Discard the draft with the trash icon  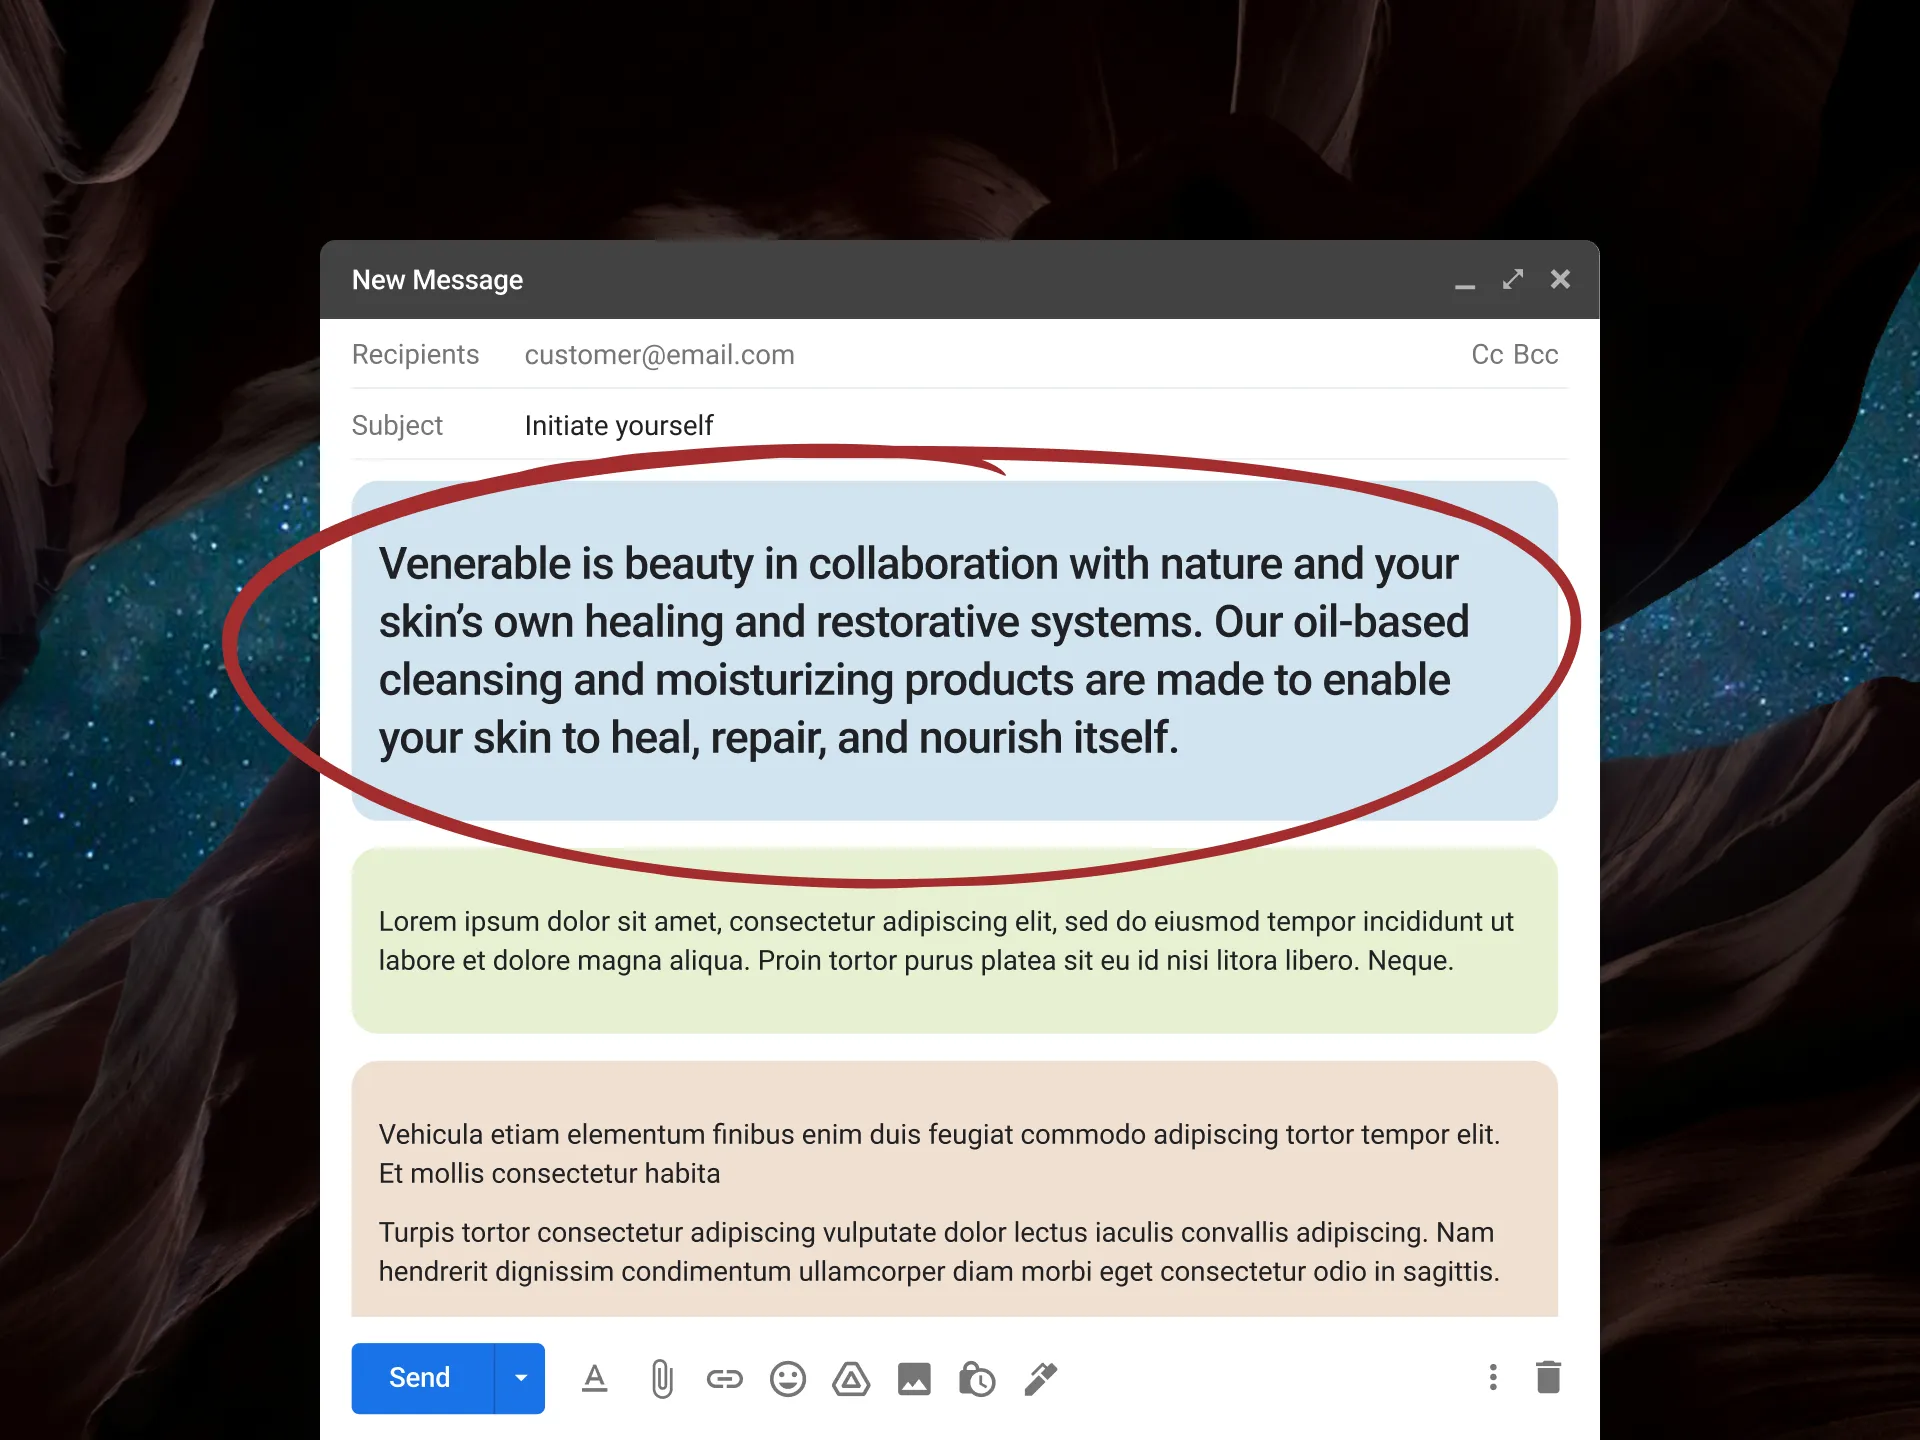(x=1549, y=1377)
